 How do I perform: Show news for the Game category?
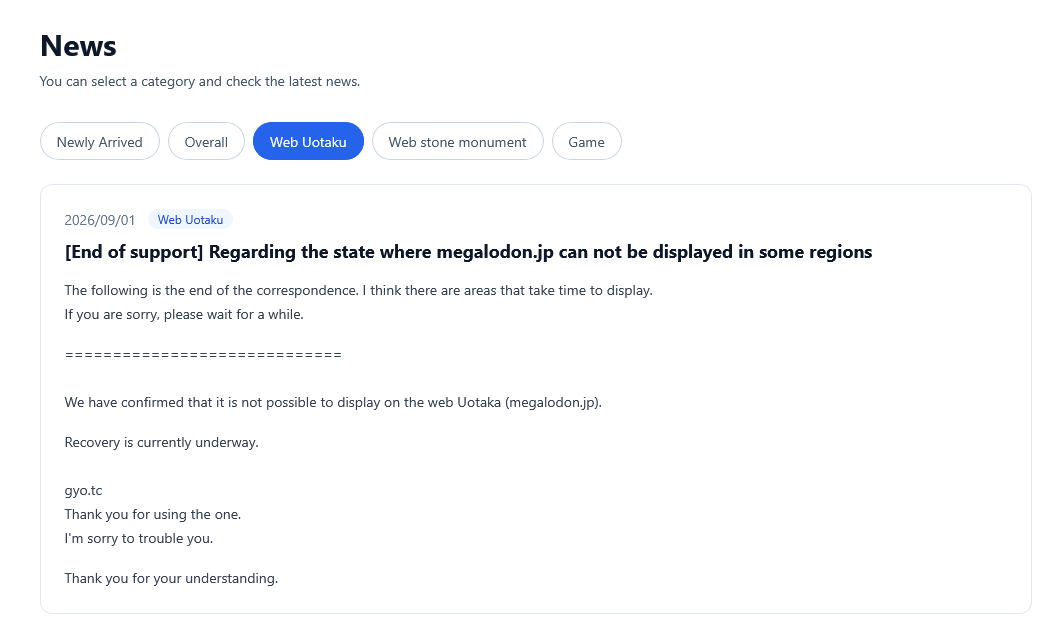[x=587, y=142]
